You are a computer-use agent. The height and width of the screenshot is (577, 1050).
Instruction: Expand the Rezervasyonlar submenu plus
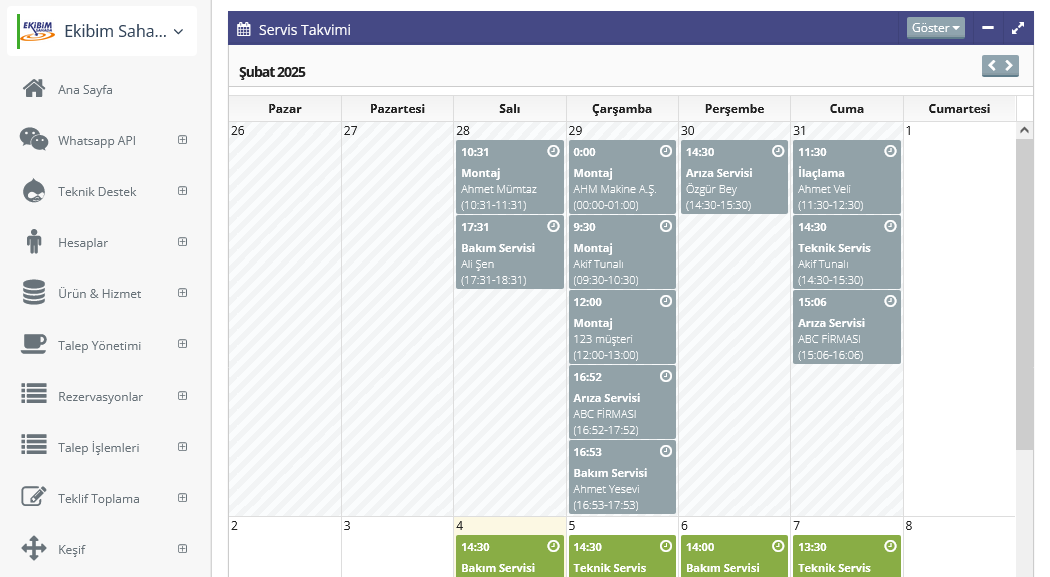point(183,396)
